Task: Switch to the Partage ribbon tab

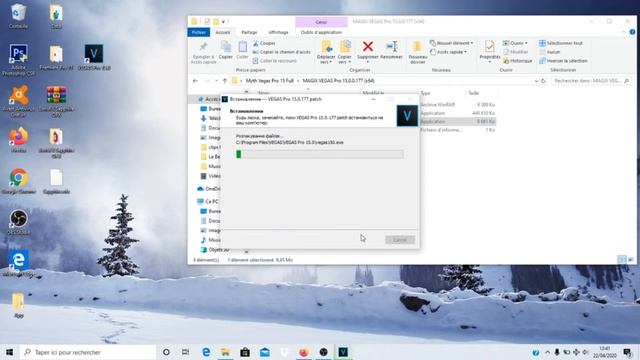Action: point(249,32)
